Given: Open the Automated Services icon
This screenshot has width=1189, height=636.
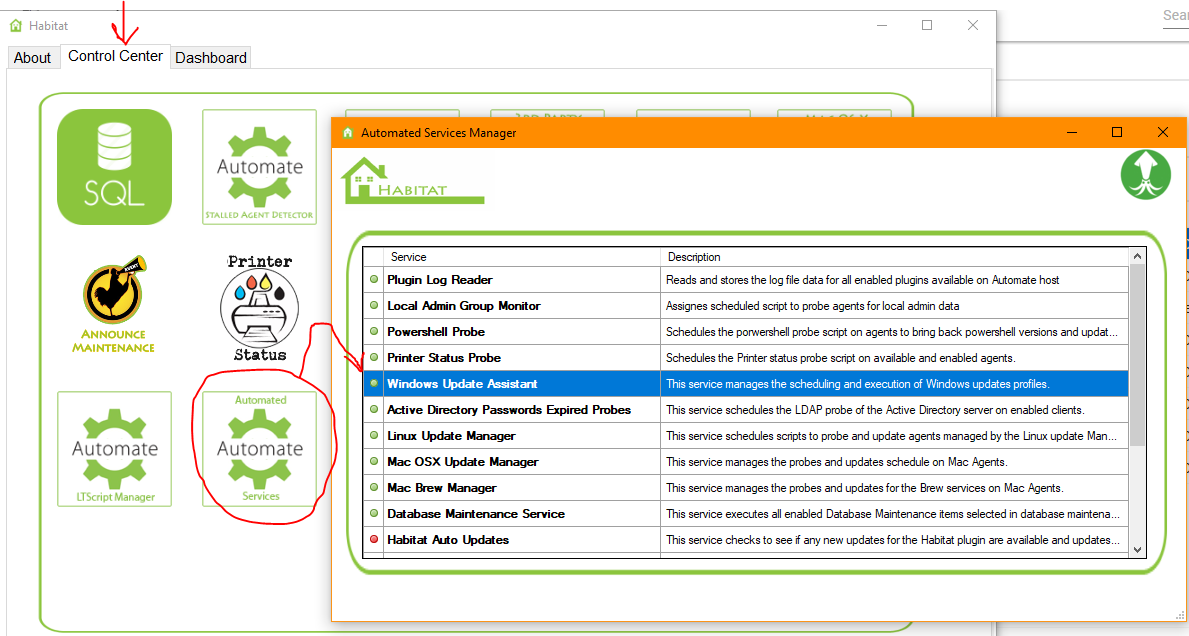Looking at the screenshot, I should click(259, 448).
